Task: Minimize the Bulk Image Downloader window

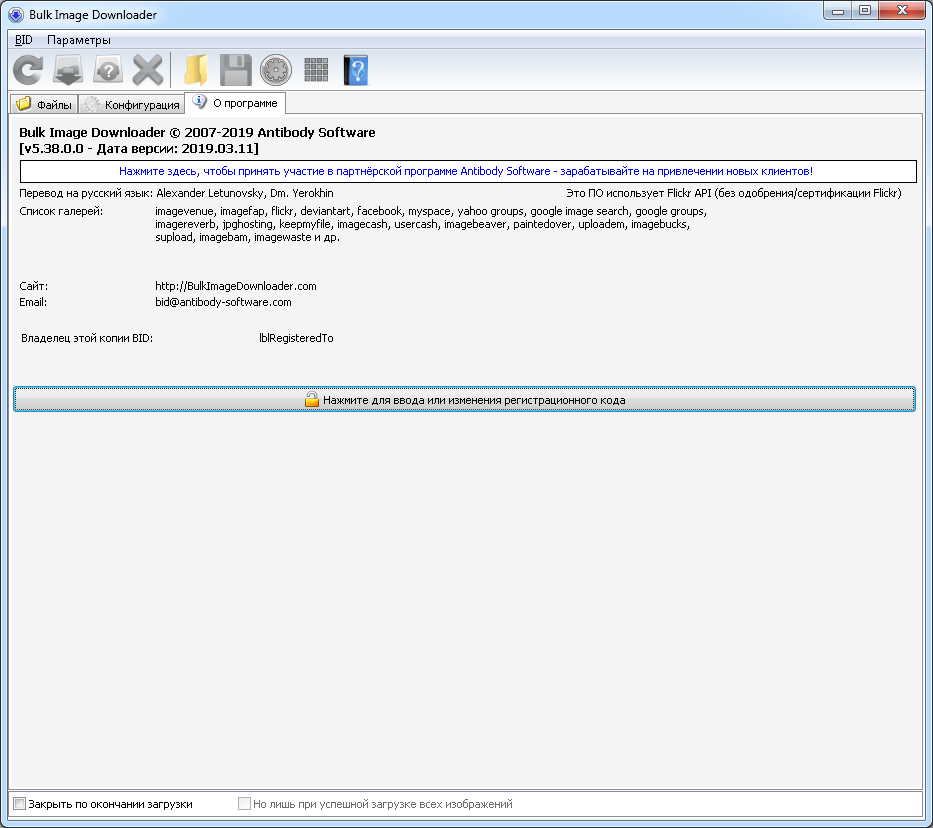Action: click(x=838, y=11)
